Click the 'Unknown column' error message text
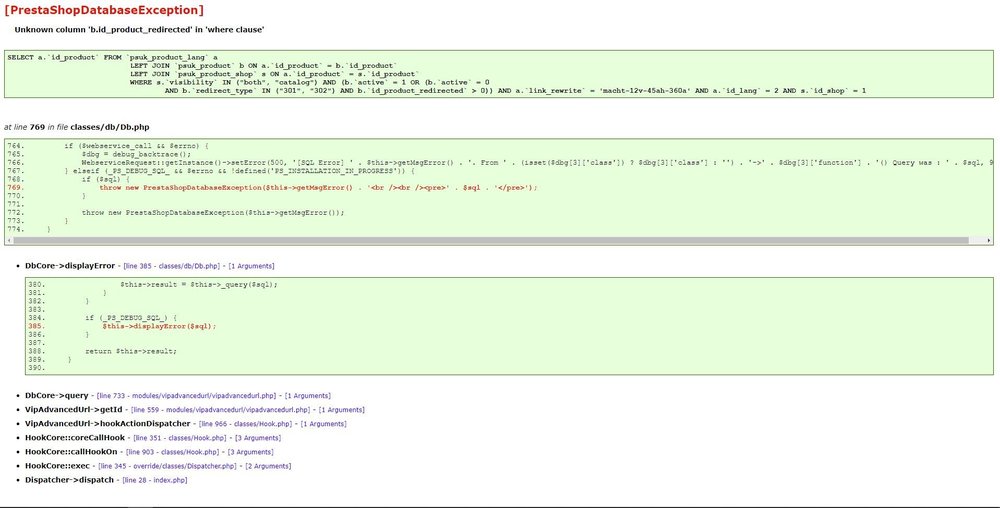This screenshot has width=1000, height=508. 140,30
